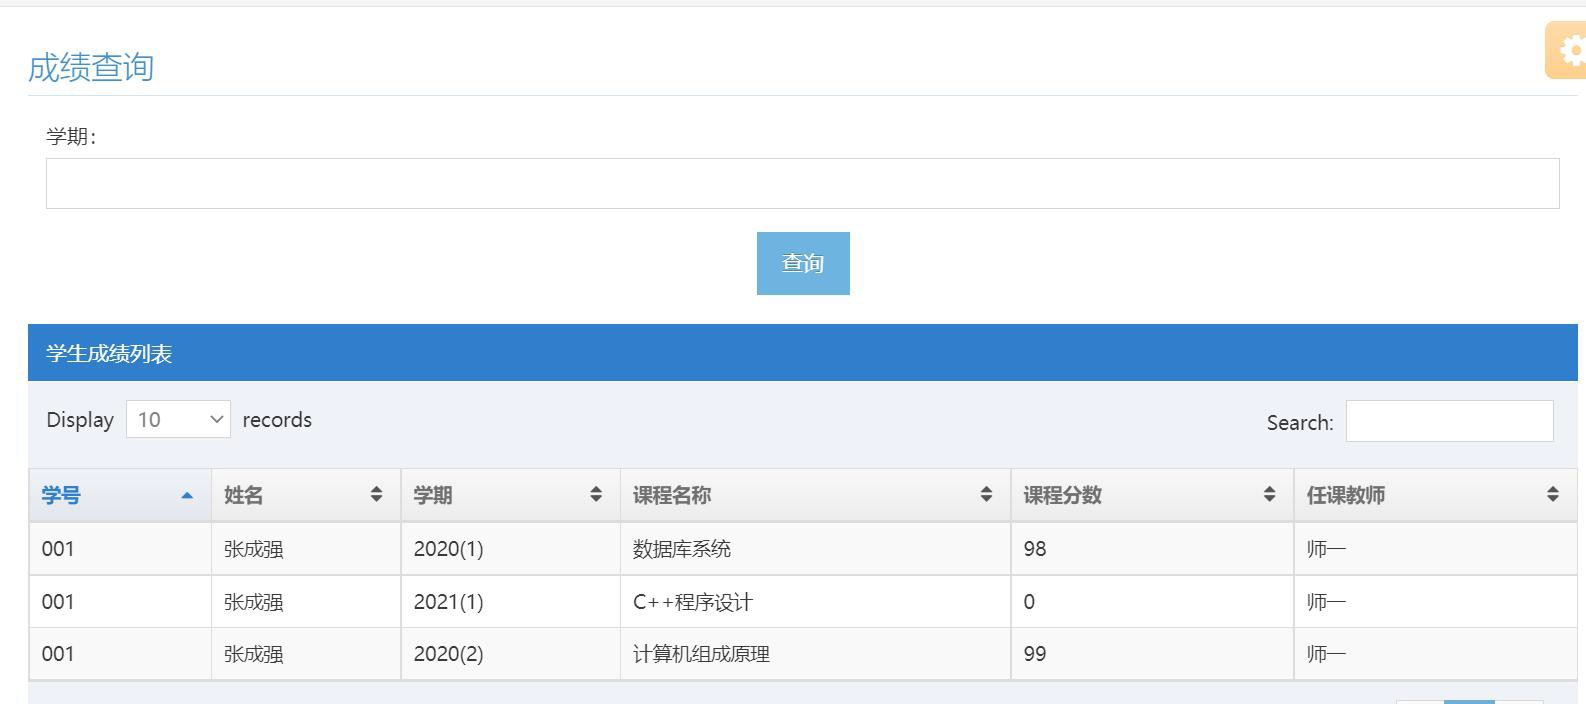Select the C++程序设计 course cell
This screenshot has width=1586, height=704.
pos(815,602)
